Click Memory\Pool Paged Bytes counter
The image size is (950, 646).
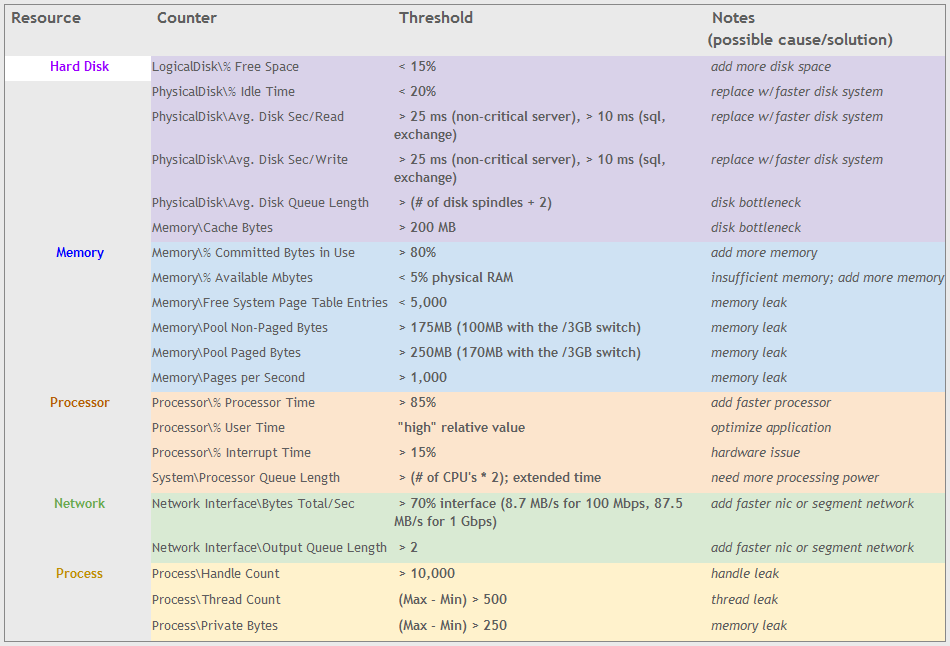(226, 353)
